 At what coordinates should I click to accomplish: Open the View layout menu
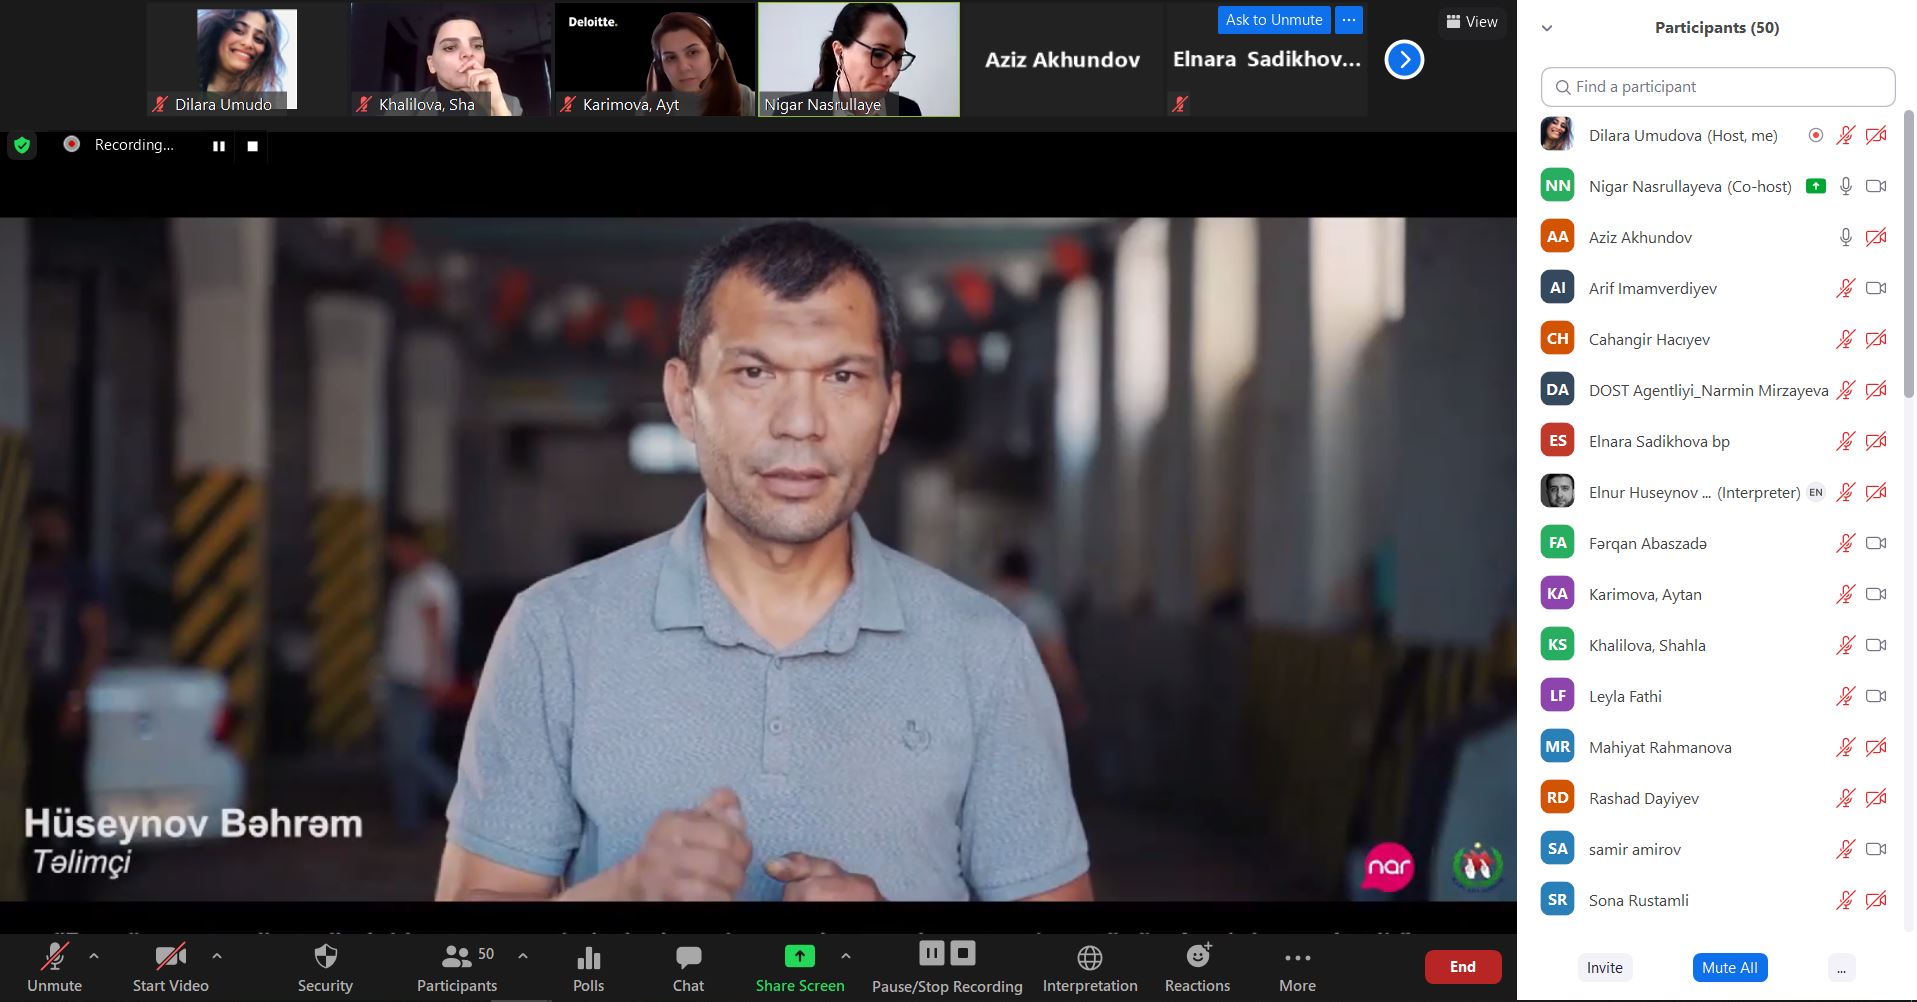coord(1471,22)
